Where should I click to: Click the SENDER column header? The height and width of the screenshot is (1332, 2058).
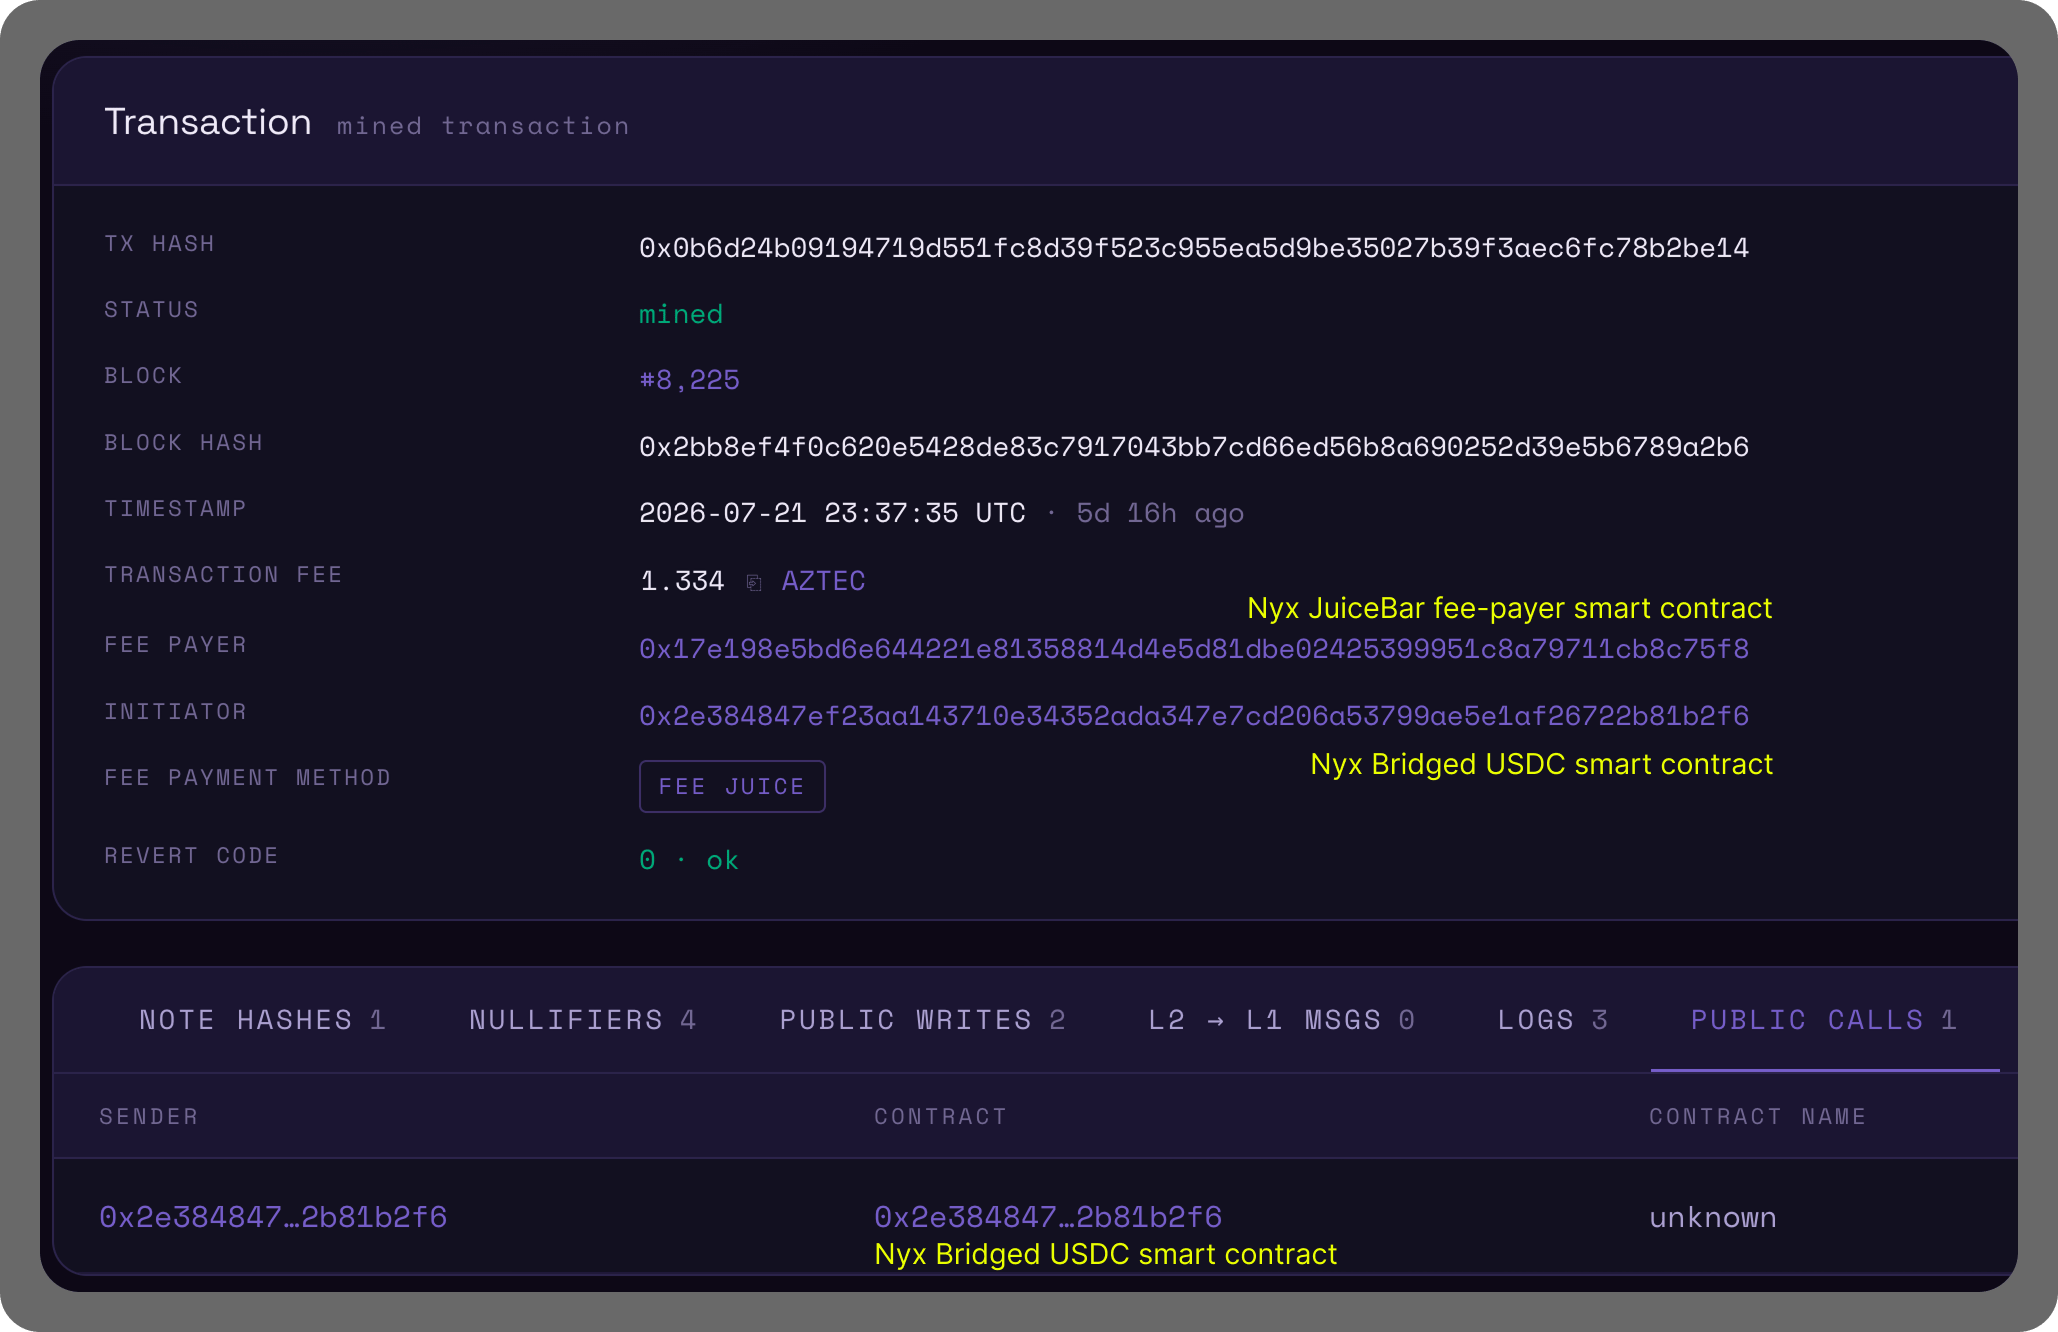(149, 1117)
